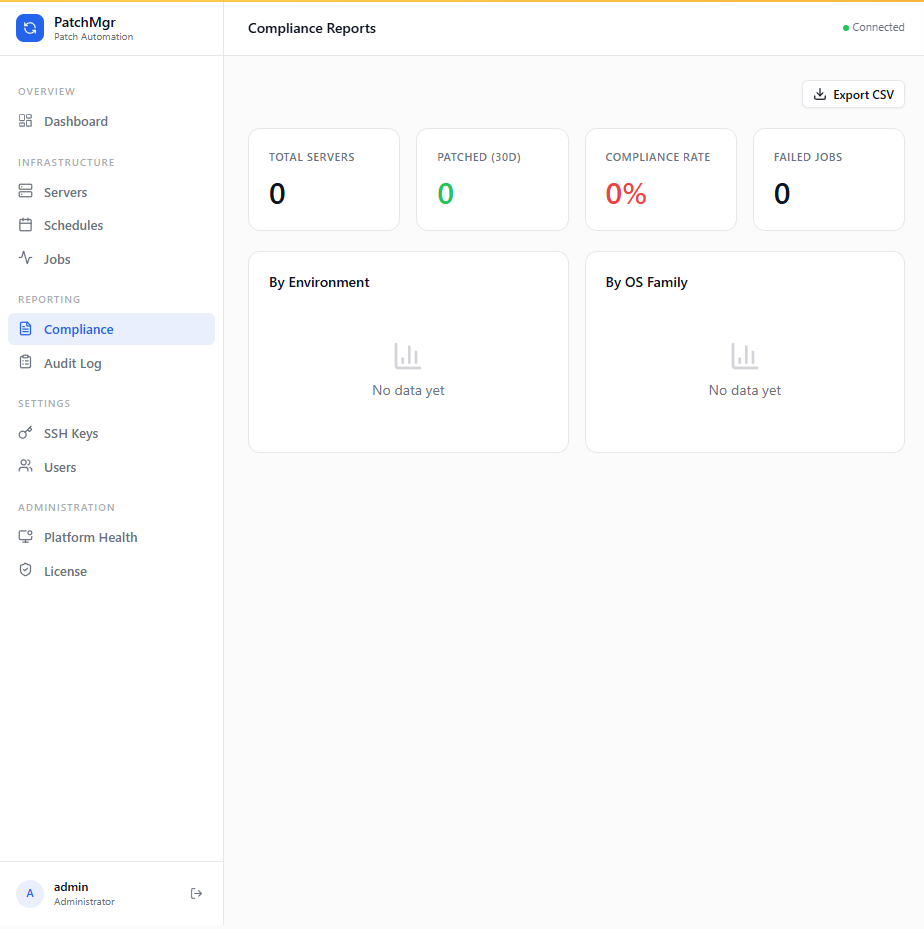
Task: Click 'No data yet' under By Environment
Action: [x=408, y=390]
